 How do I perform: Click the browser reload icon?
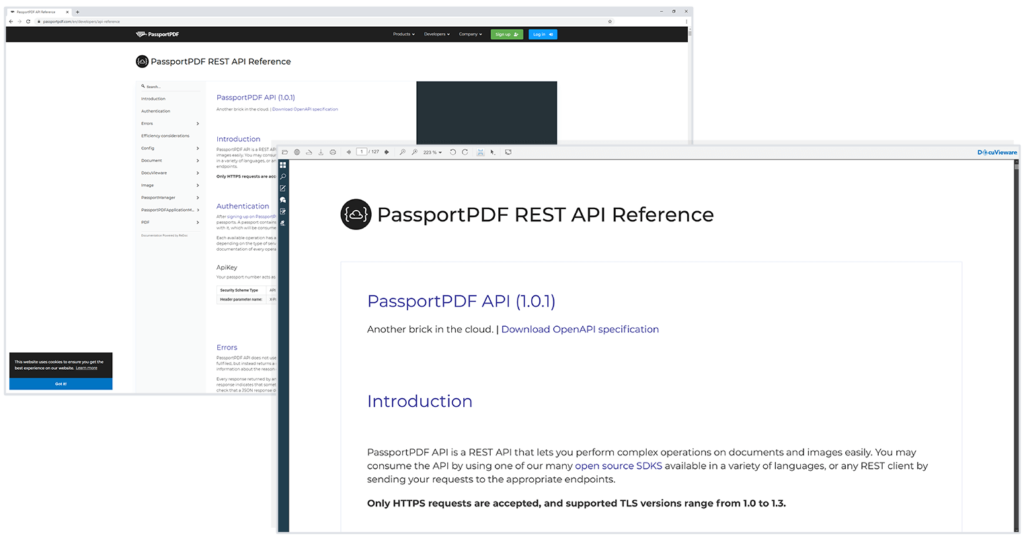coord(28,22)
